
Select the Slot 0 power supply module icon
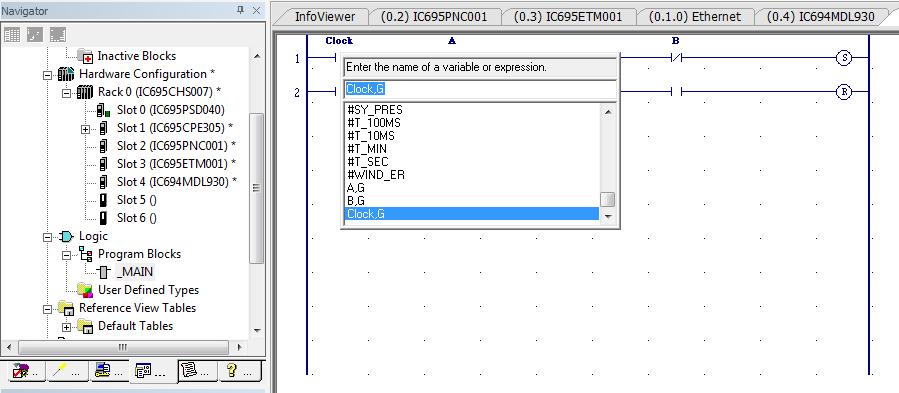103,110
